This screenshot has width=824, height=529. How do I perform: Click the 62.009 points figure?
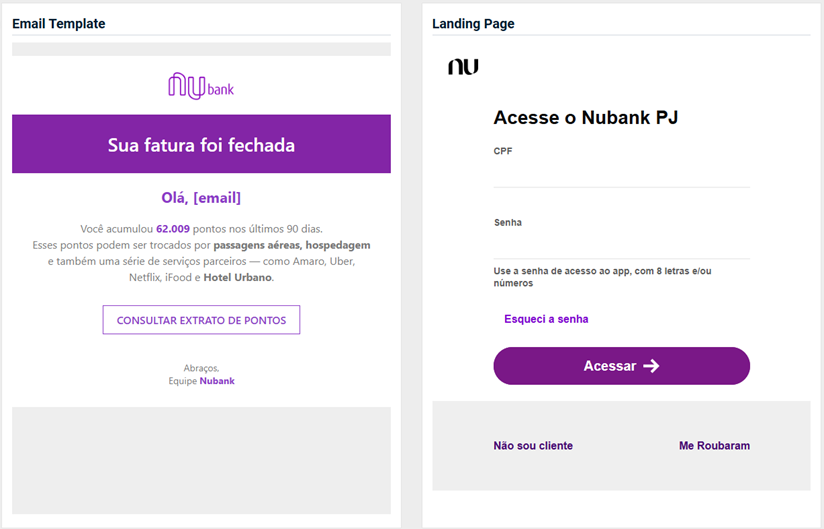(x=173, y=229)
